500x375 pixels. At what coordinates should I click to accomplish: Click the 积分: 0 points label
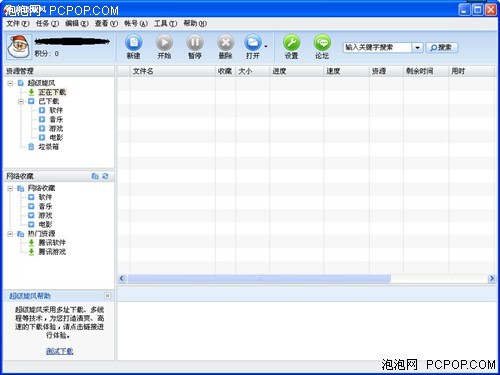click(47, 54)
